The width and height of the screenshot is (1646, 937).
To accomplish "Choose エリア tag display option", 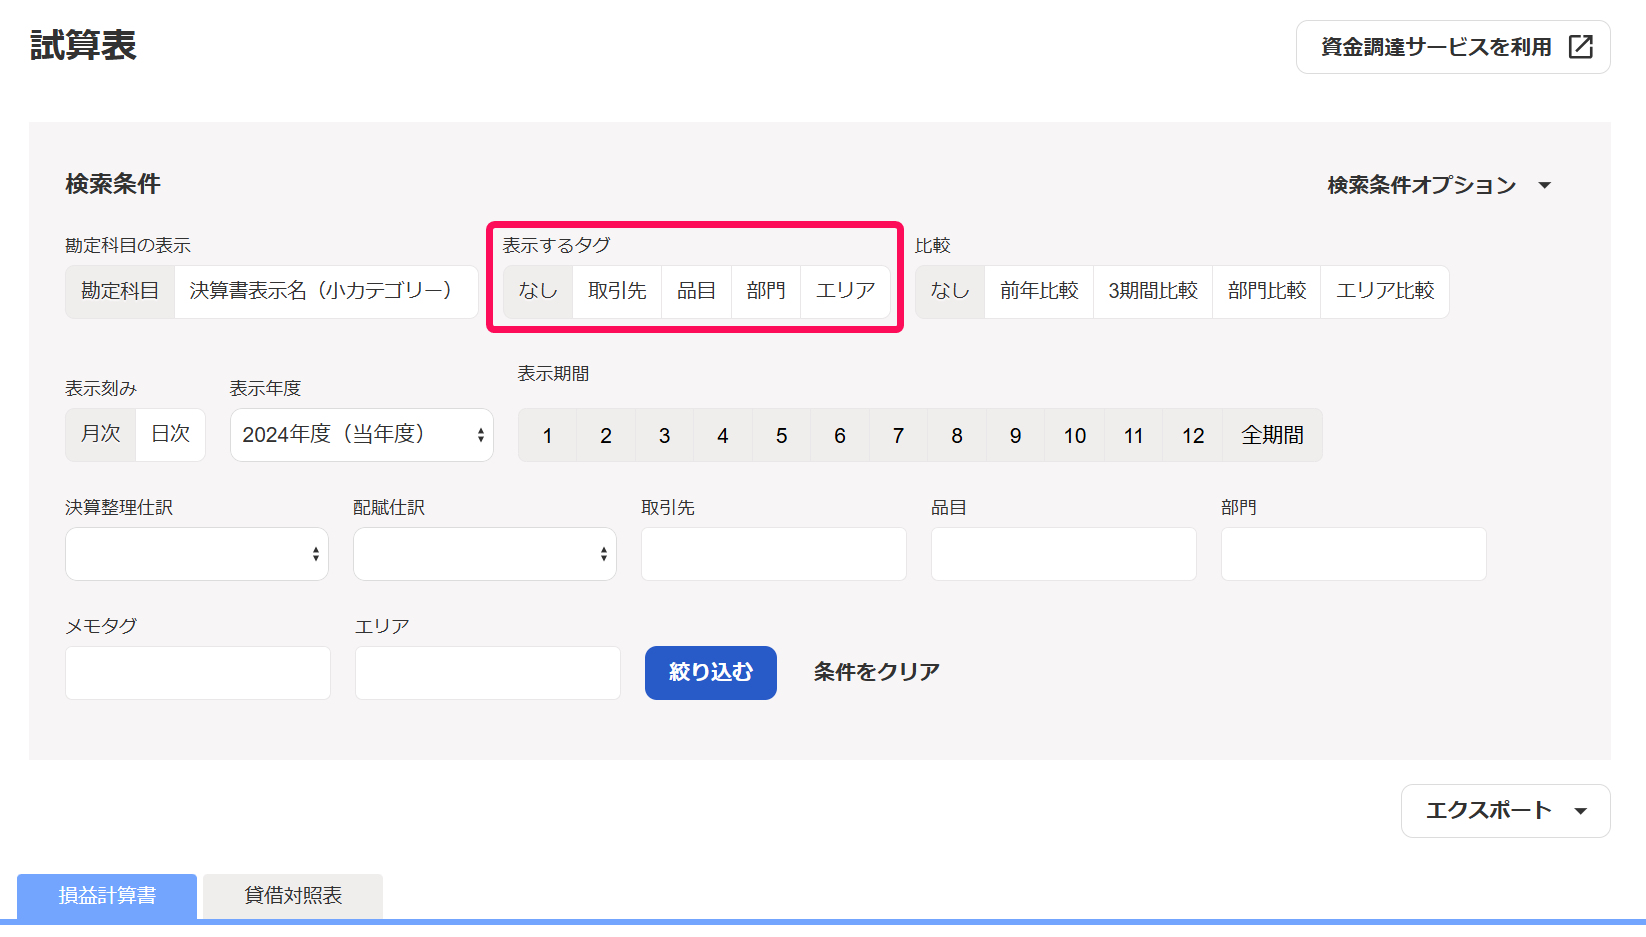I will point(845,291).
